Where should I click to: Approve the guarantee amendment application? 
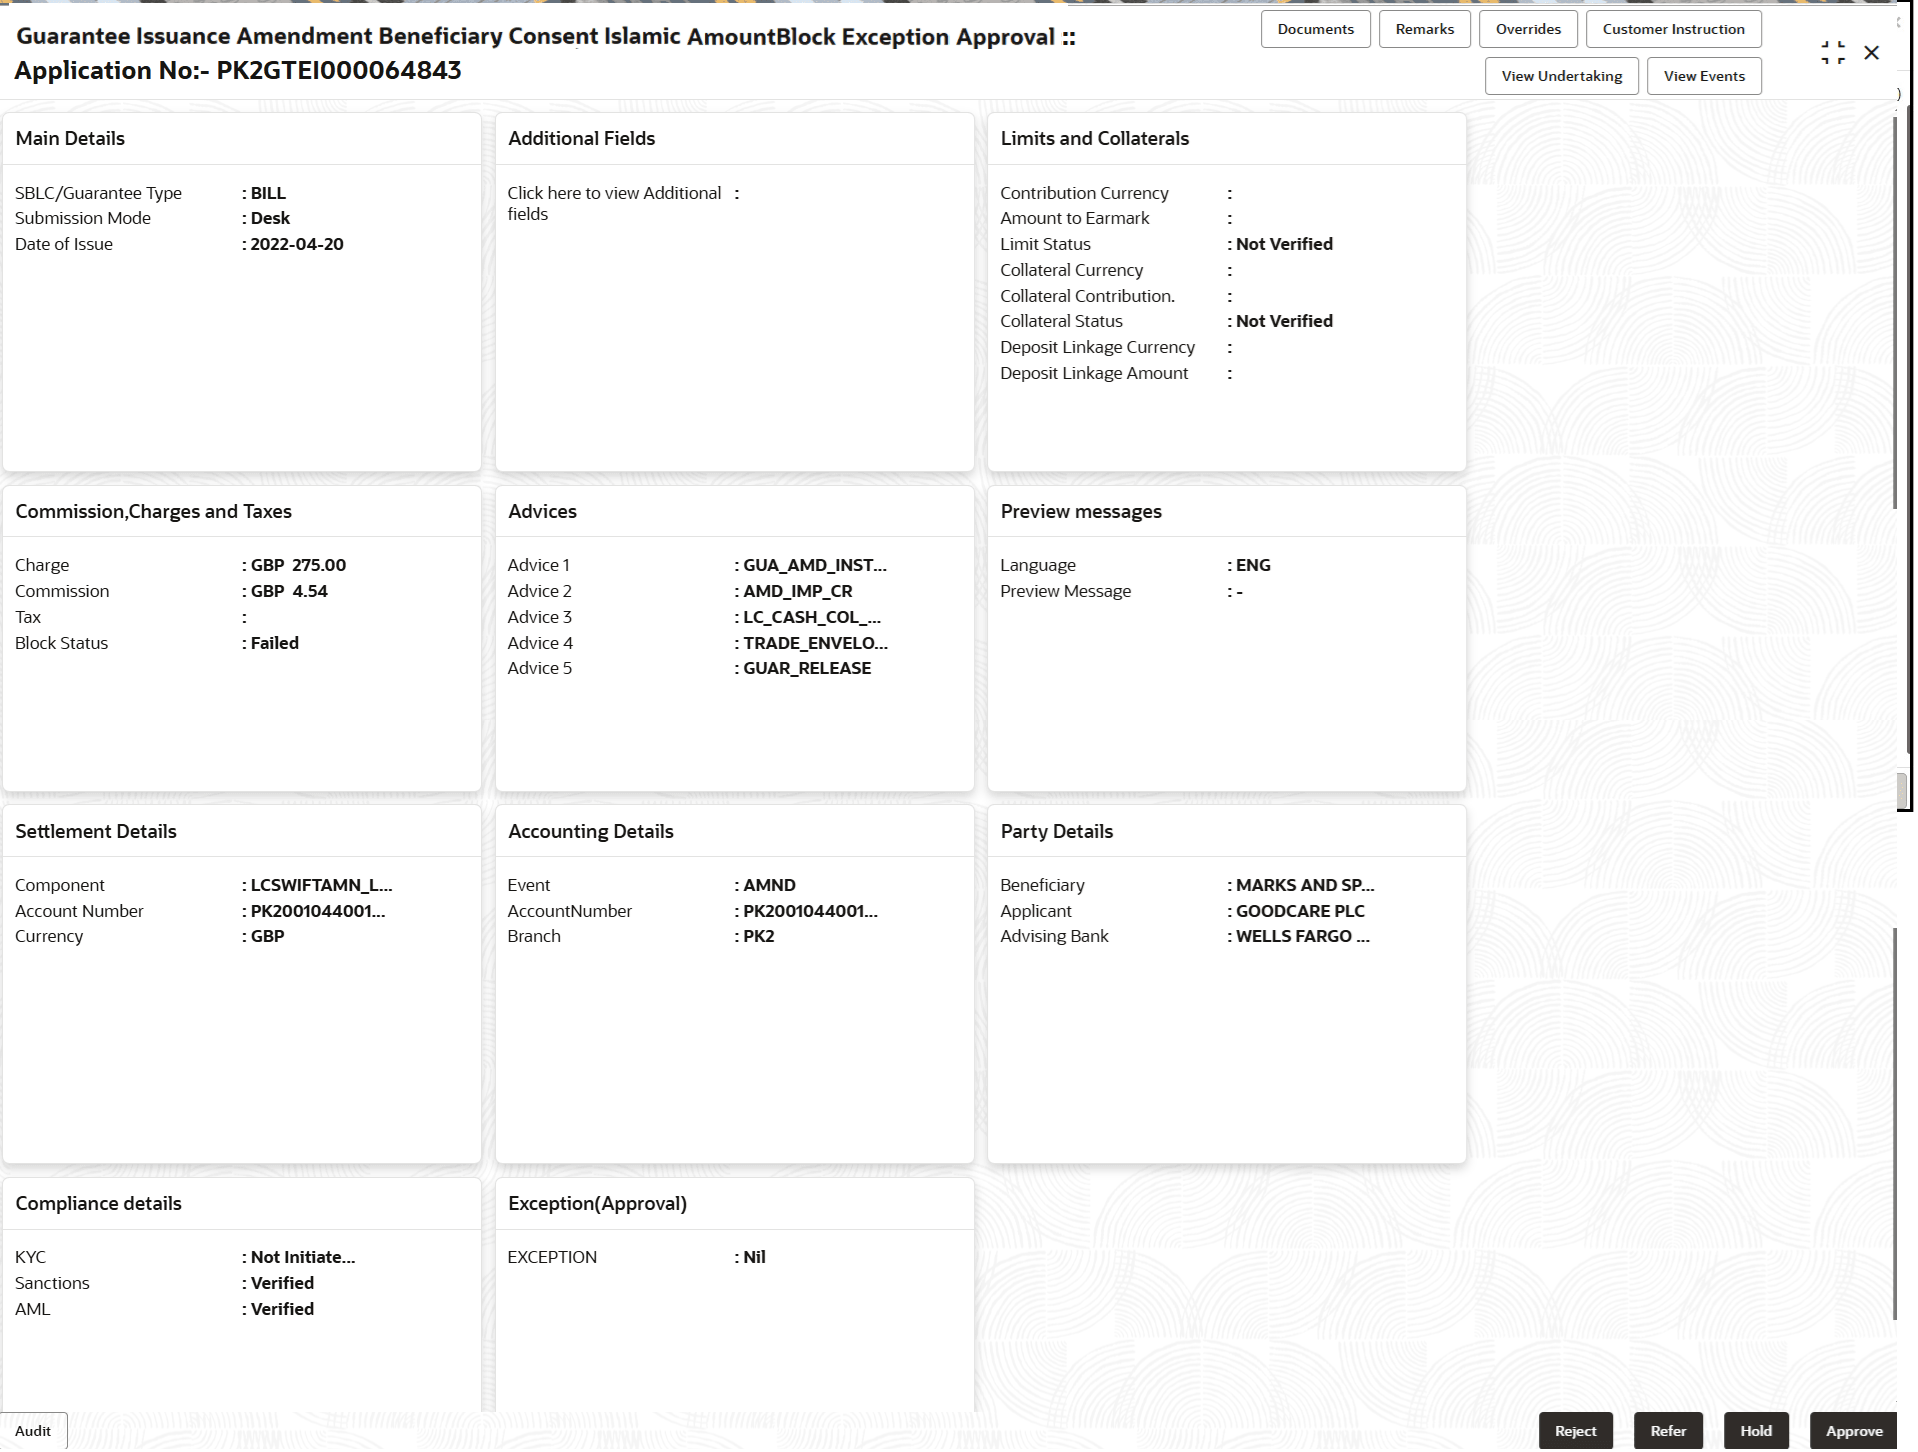[x=1853, y=1430]
